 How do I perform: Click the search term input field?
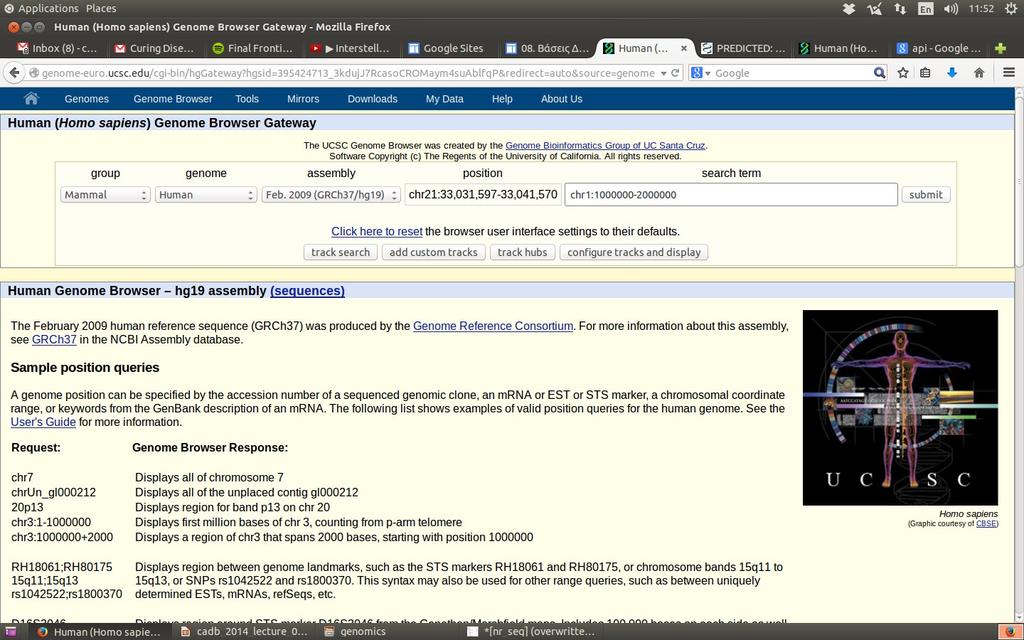point(731,195)
